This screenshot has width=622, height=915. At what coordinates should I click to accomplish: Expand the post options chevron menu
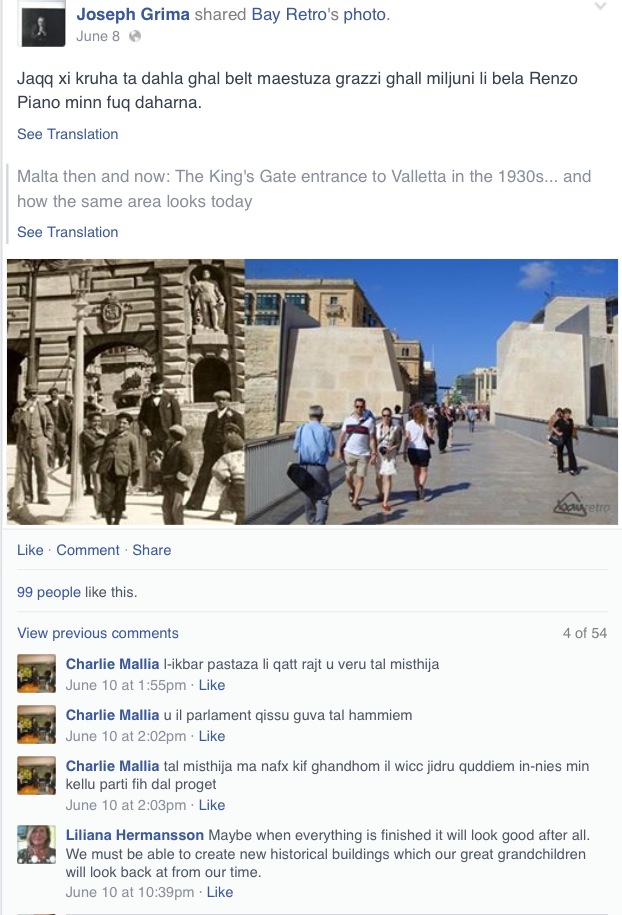pyautogui.click(x=600, y=6)
